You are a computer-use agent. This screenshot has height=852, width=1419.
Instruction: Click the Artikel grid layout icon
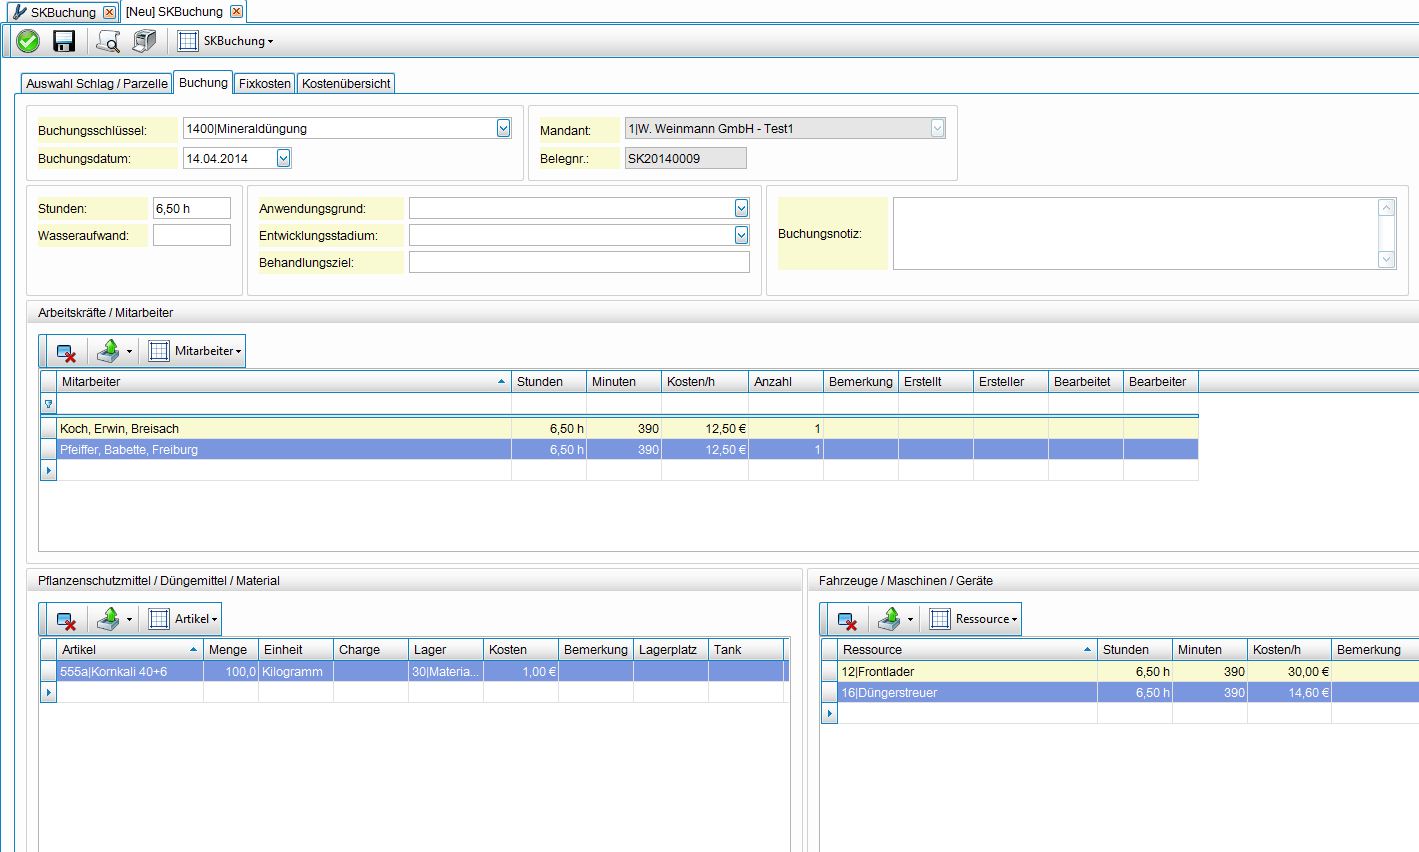pos(159,619)
